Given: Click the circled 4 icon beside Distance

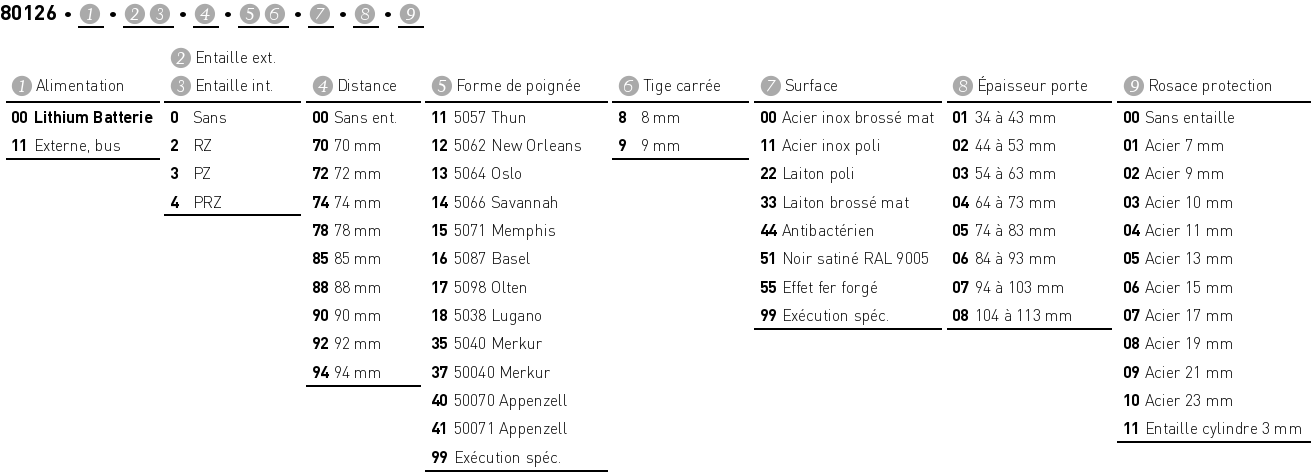Looking at the screenshot, I should tap(323, 86).
